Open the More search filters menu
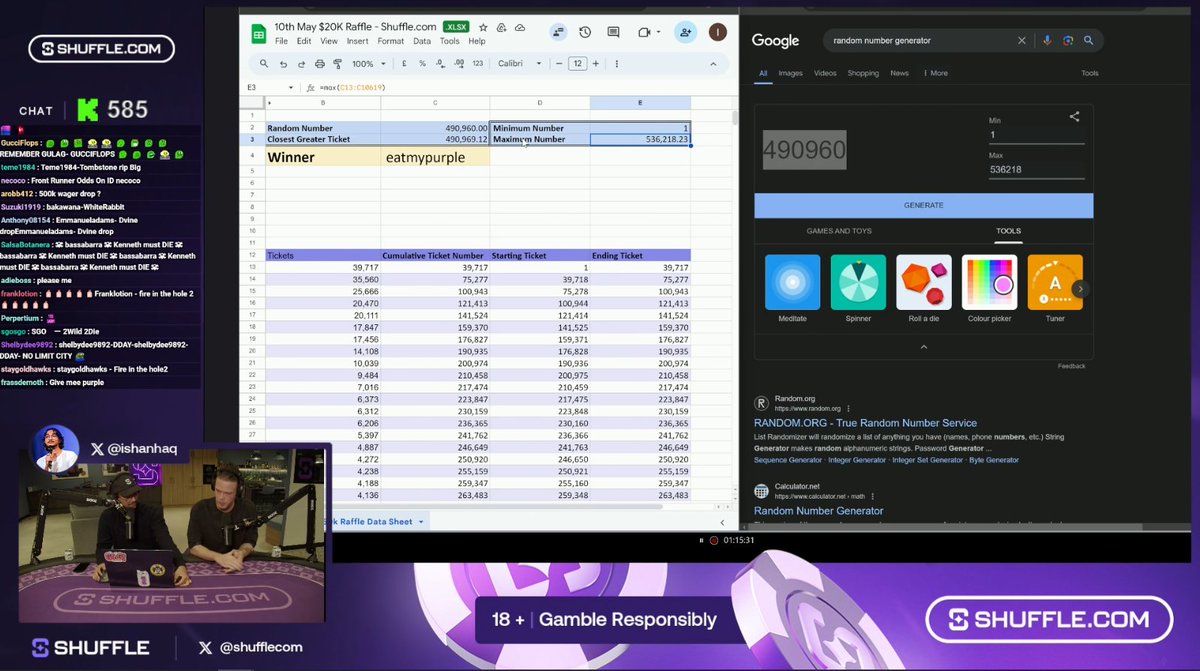 tap(936, 73)
